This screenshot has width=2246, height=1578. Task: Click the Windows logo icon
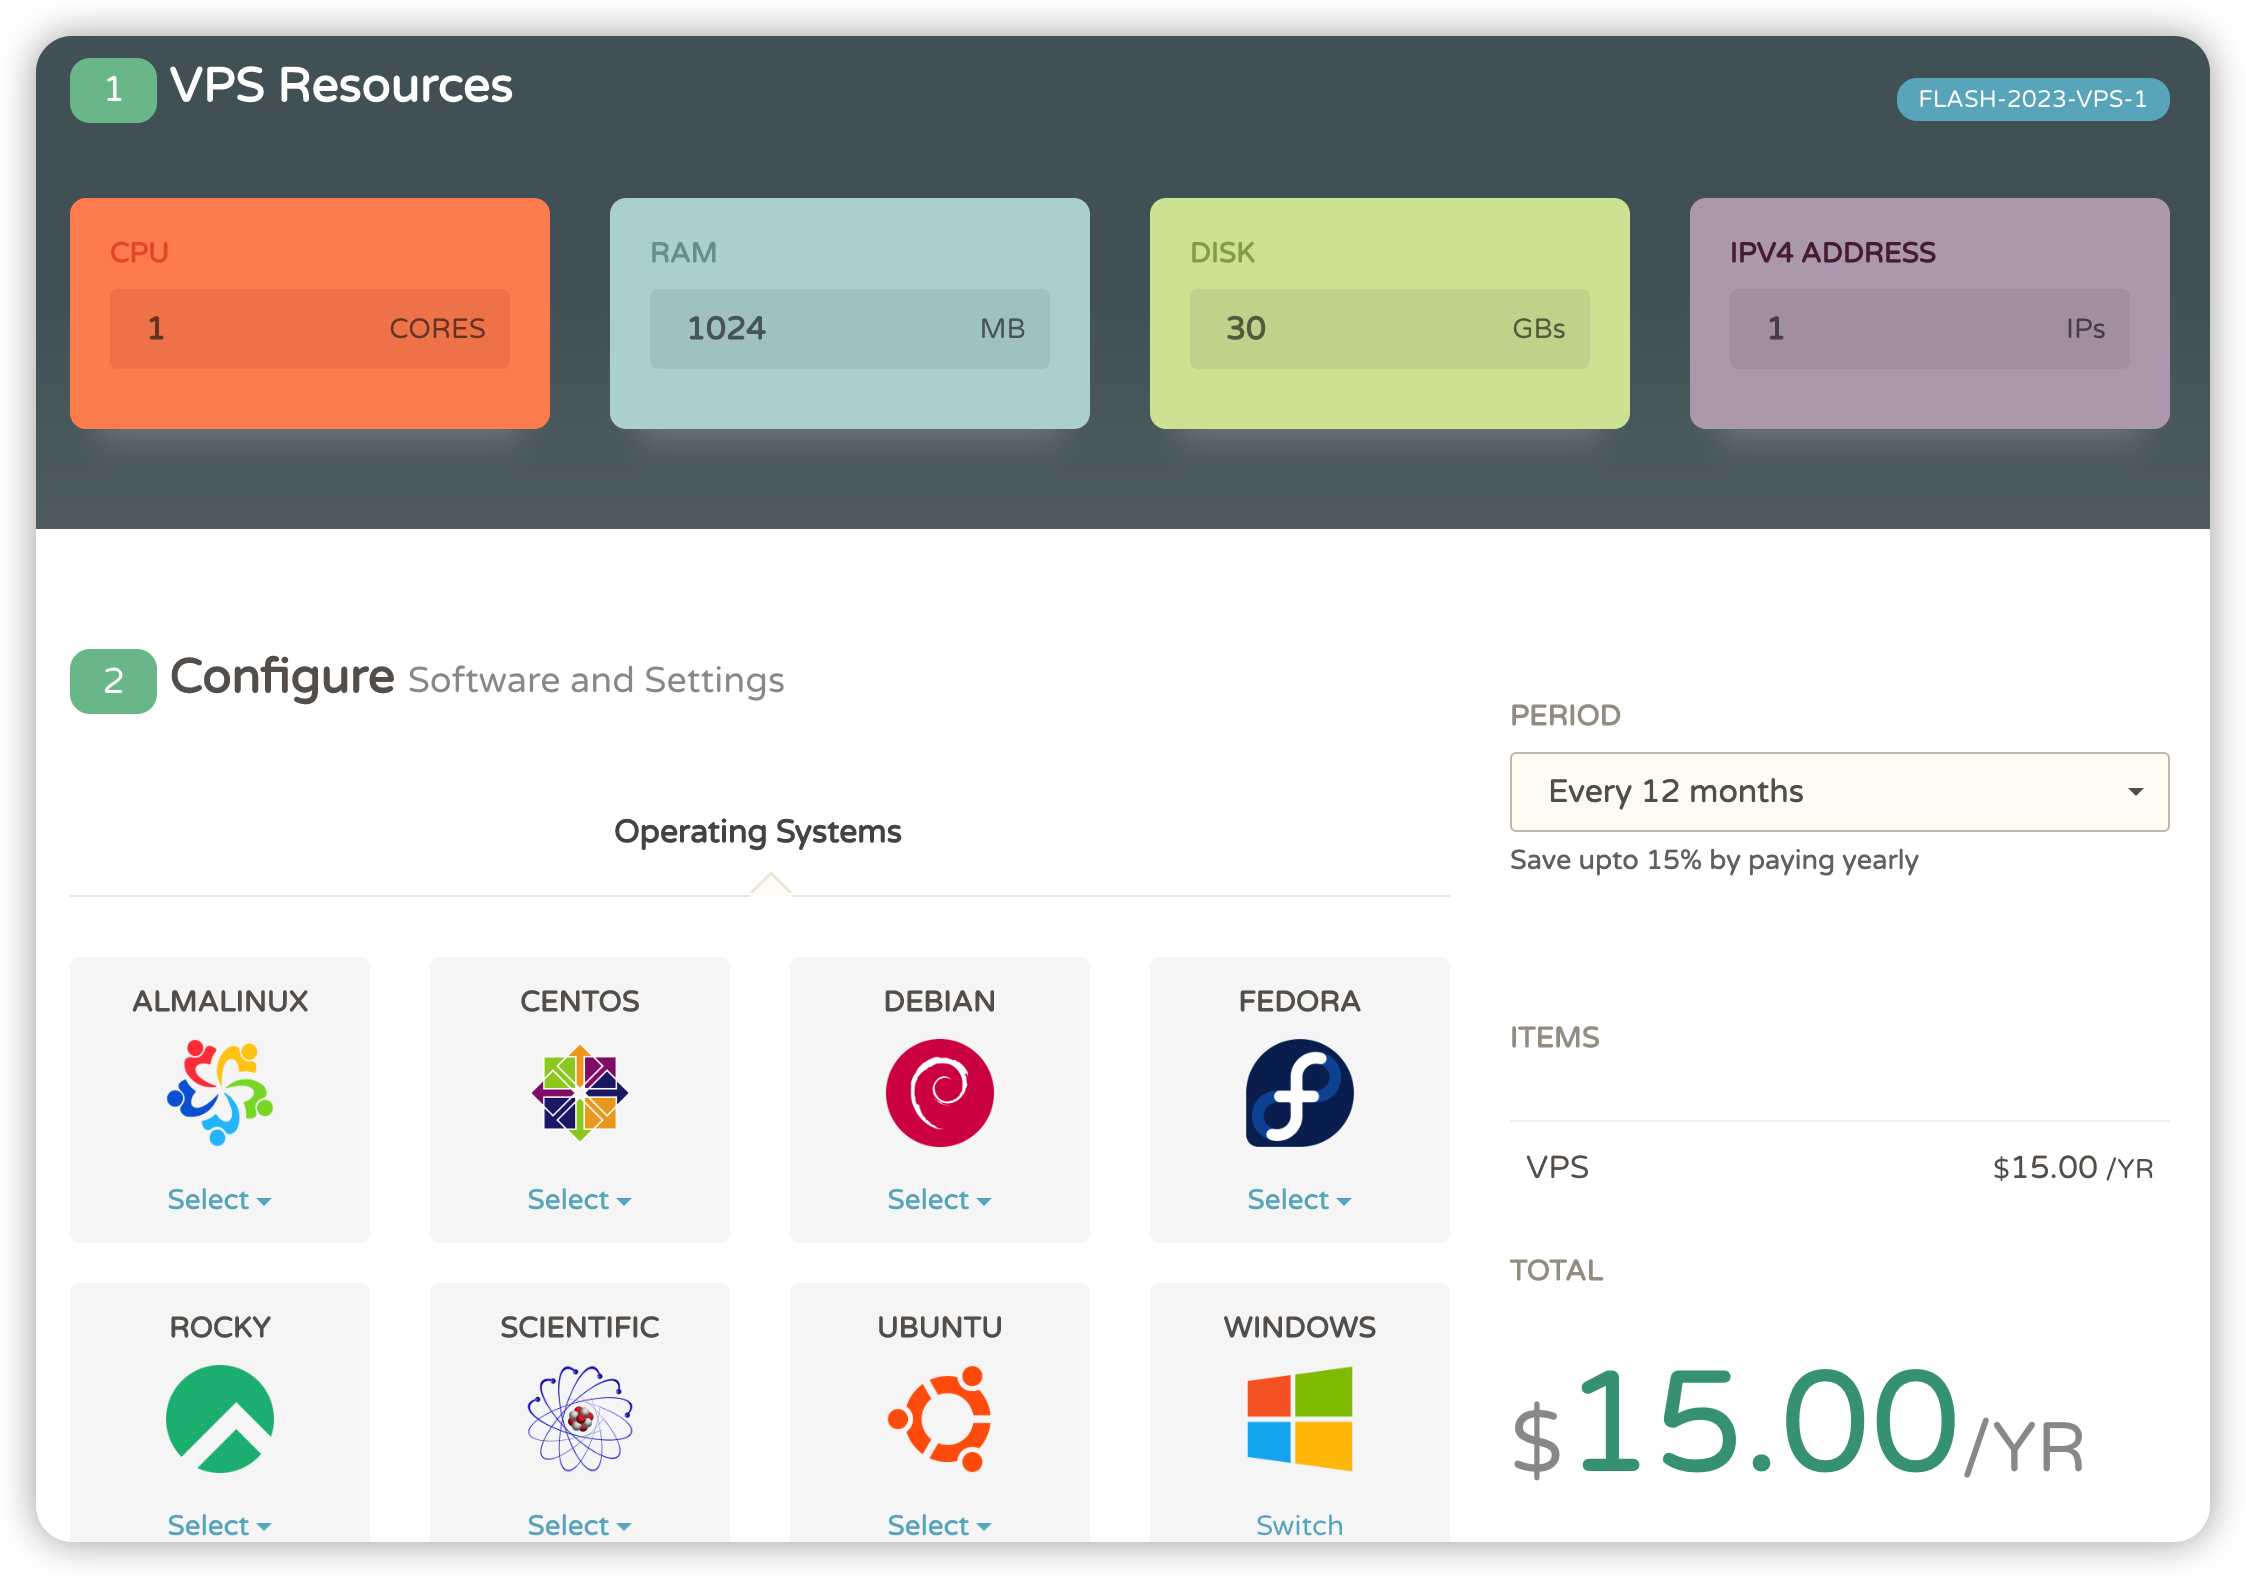pyautogui.click(x=1299, y=1418)
